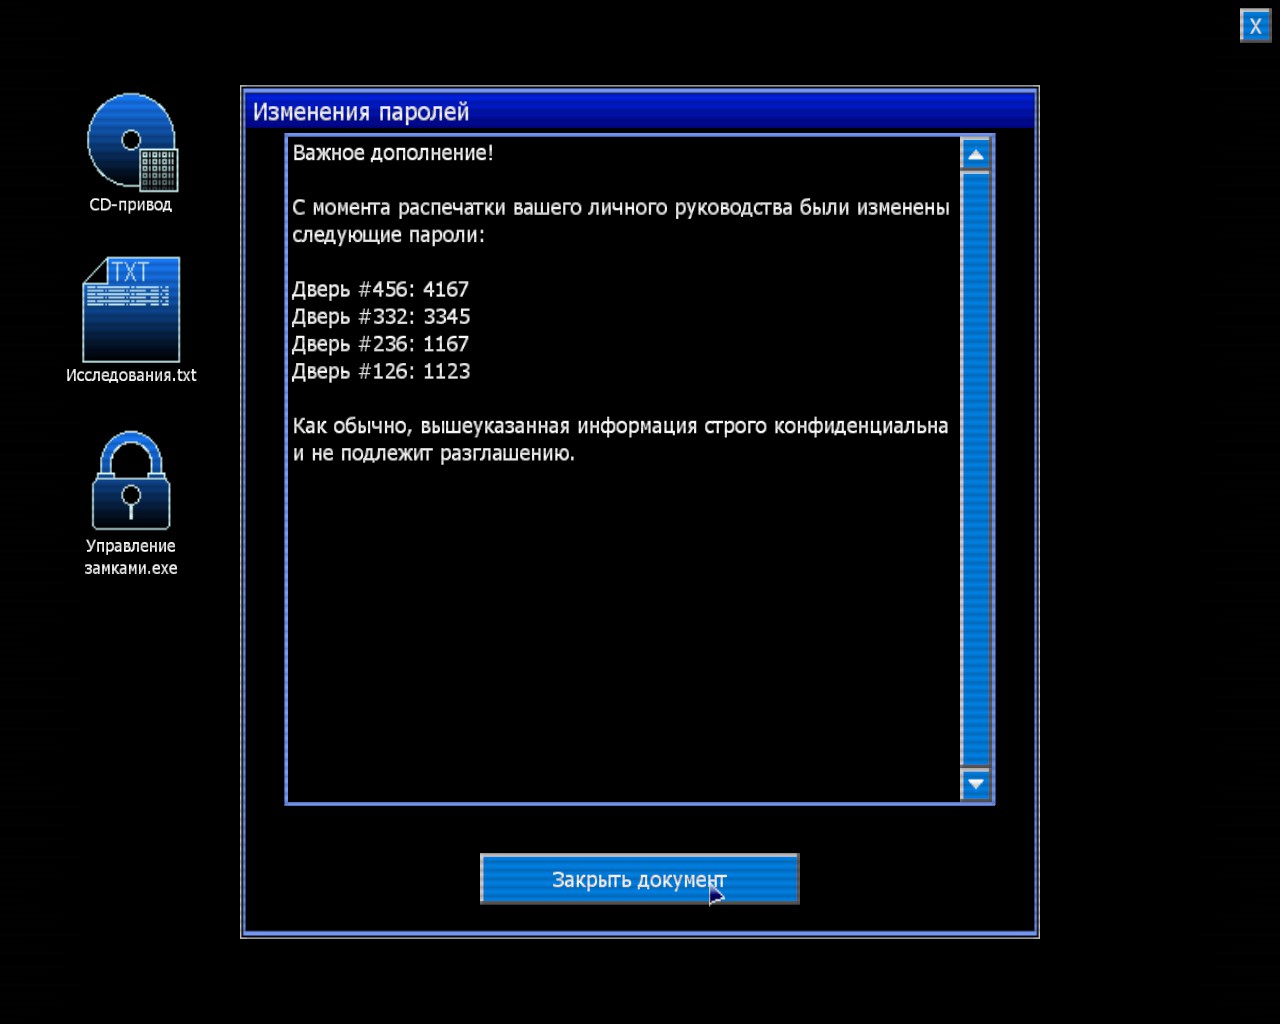The image size is (1280, 1024).
Task: Select the Исследования.txt text label
Action: tap(131, 376)
